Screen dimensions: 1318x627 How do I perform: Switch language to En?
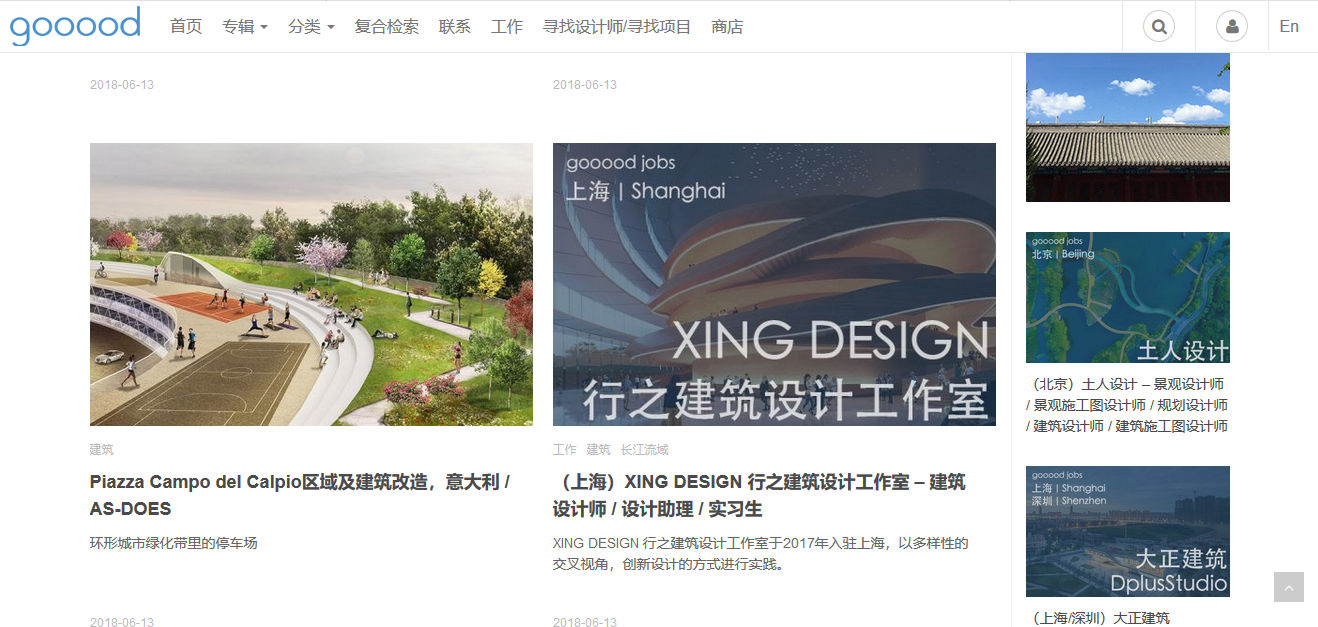1289,27
